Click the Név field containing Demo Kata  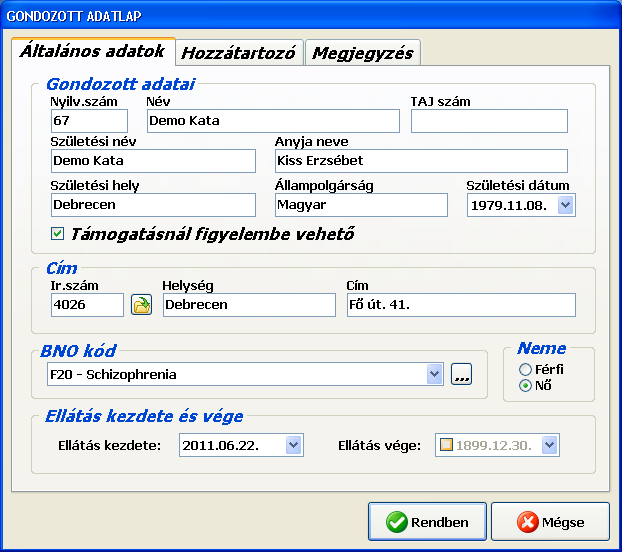[x=272, y=121]
